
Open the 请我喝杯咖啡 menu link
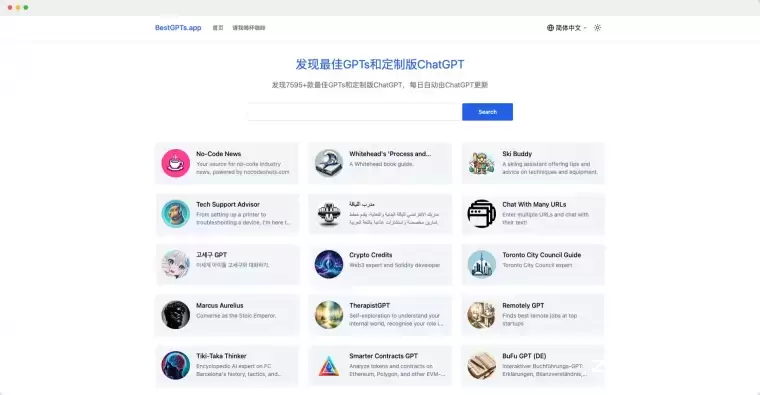(x=249, y=28)
